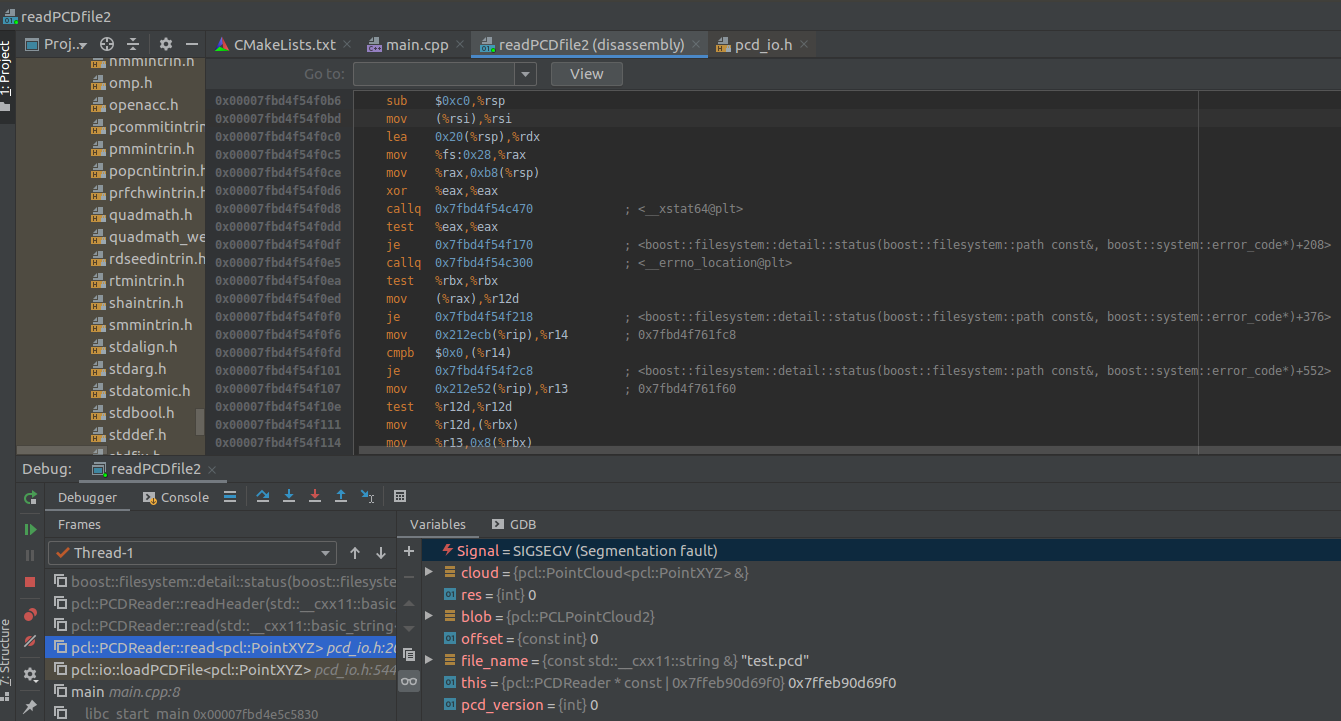Select the previous frame with the up arrow

coord(355,553)
